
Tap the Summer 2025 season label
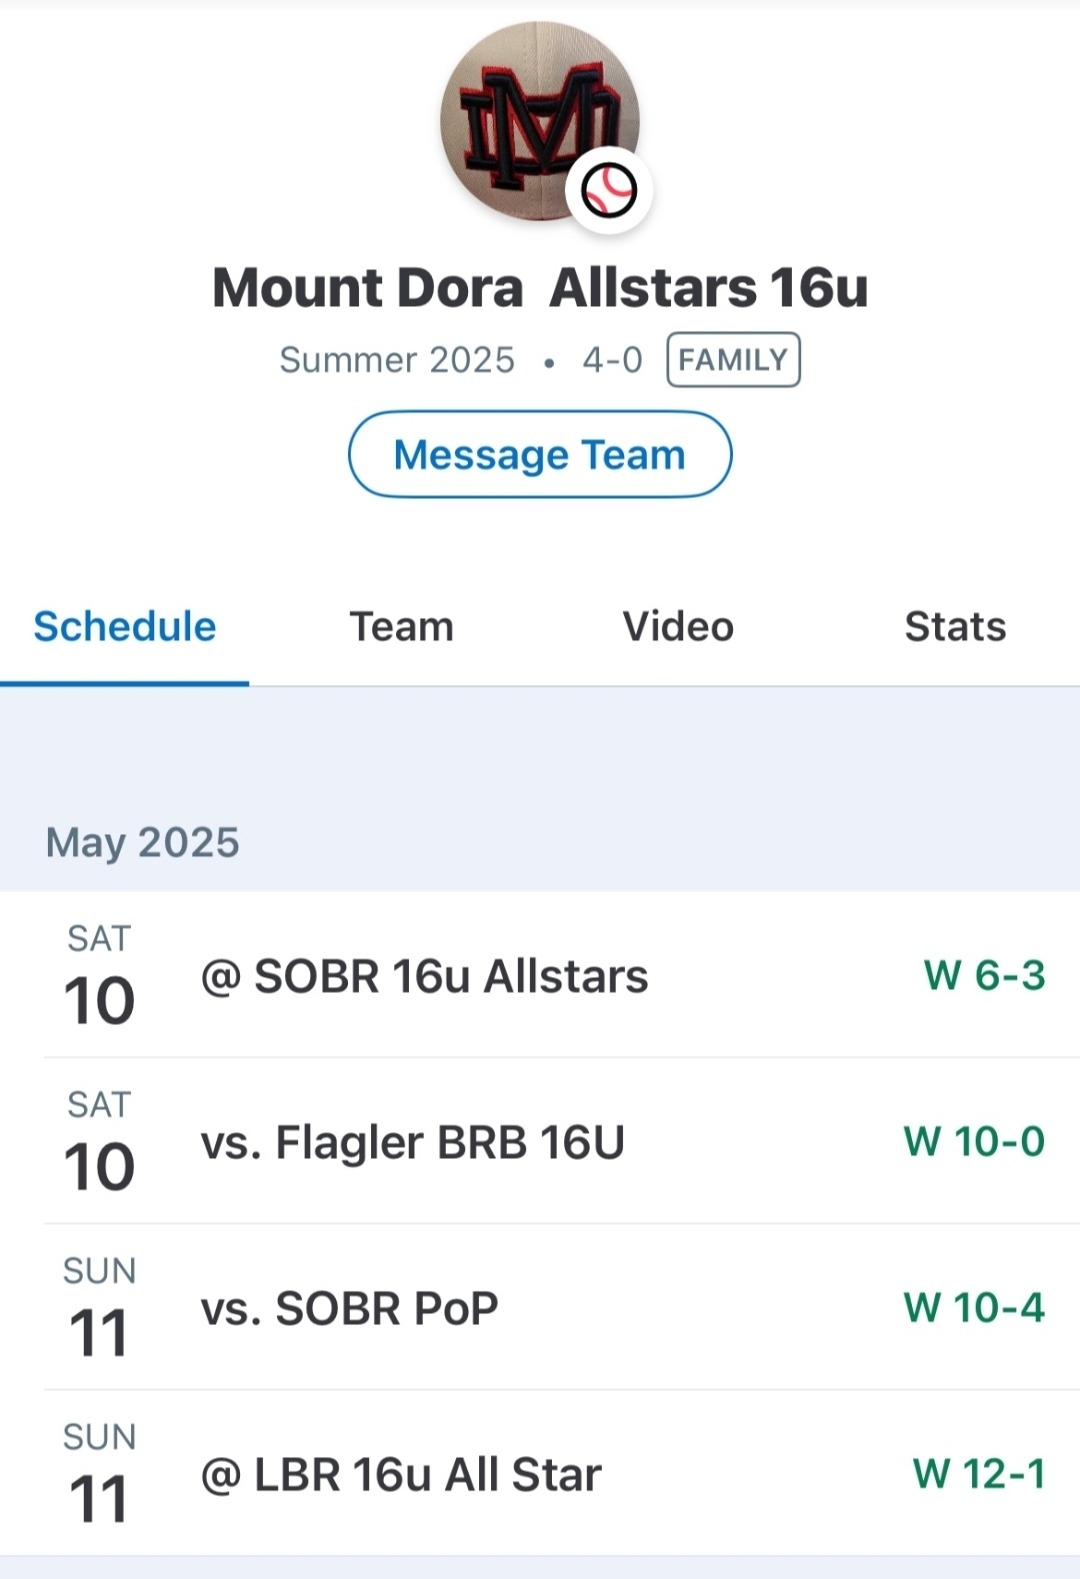[x=397, y=360]
